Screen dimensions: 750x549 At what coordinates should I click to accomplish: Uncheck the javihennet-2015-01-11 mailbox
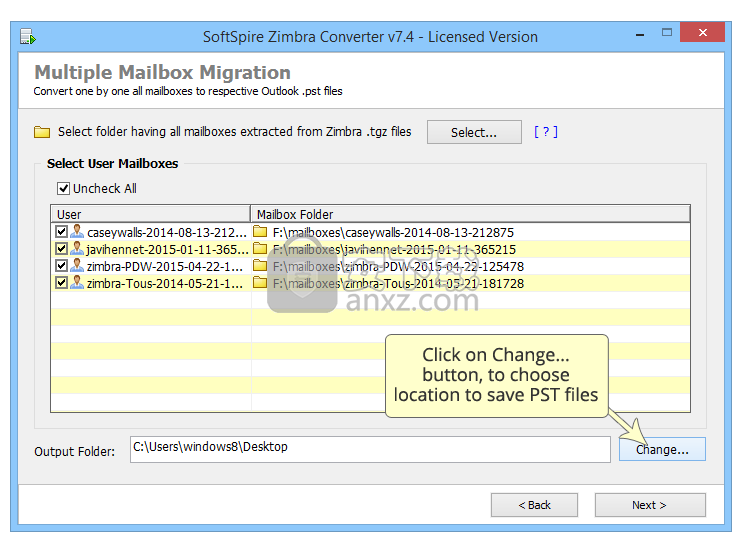pos(61,249)
